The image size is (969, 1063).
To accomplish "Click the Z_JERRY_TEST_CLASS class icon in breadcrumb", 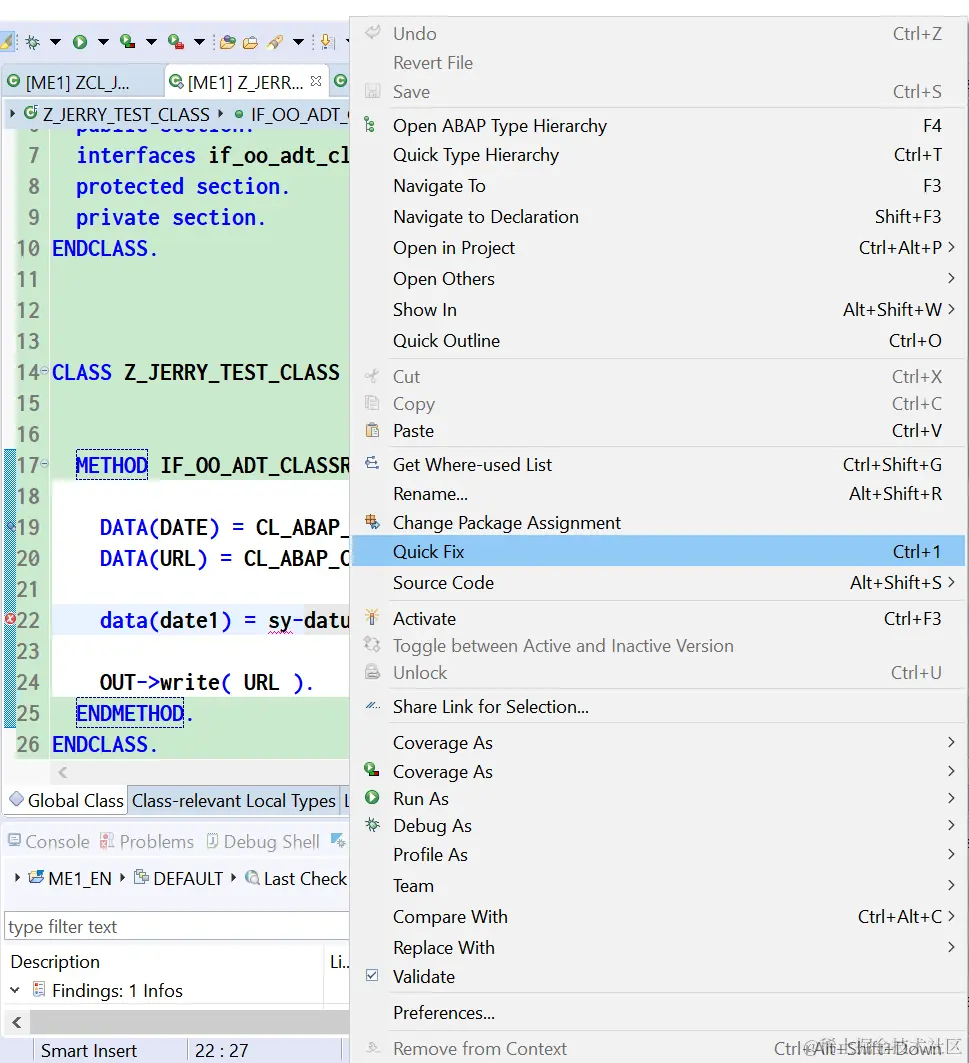I will (31, 113).
